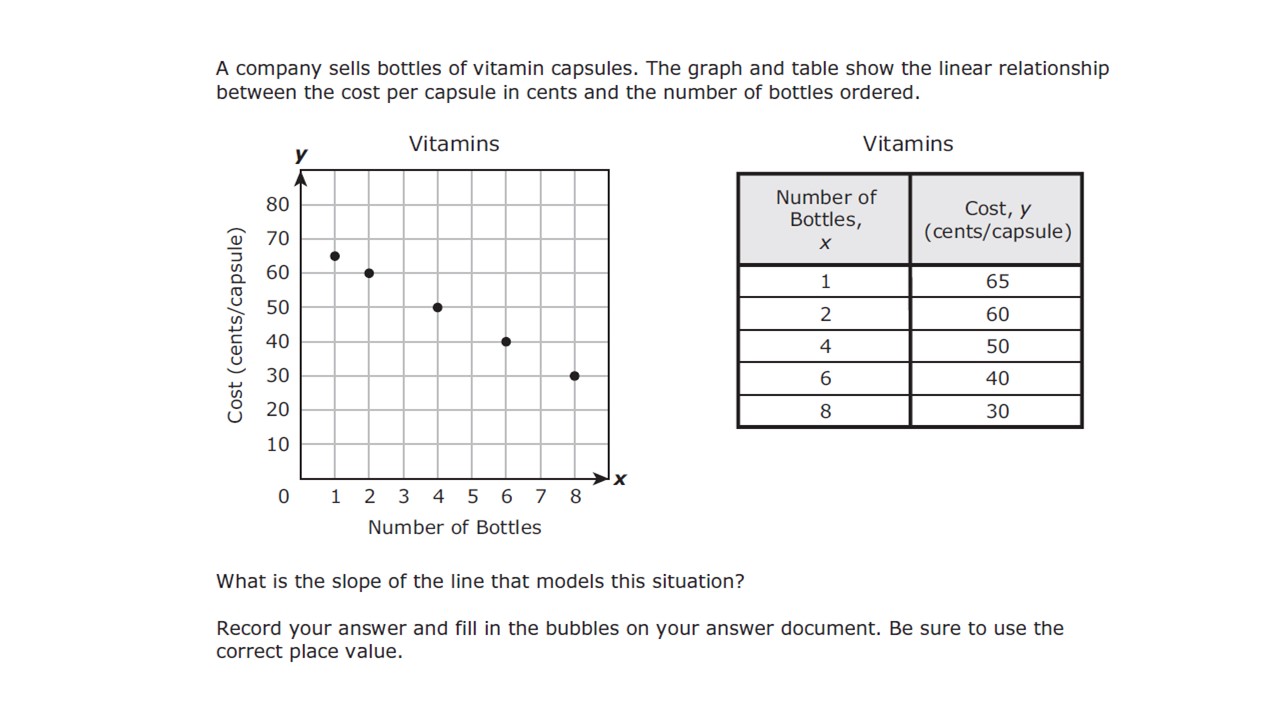Click the 'Vitamins' title above the table
The image size is (1280, 720).
click(x=908, y=144)
